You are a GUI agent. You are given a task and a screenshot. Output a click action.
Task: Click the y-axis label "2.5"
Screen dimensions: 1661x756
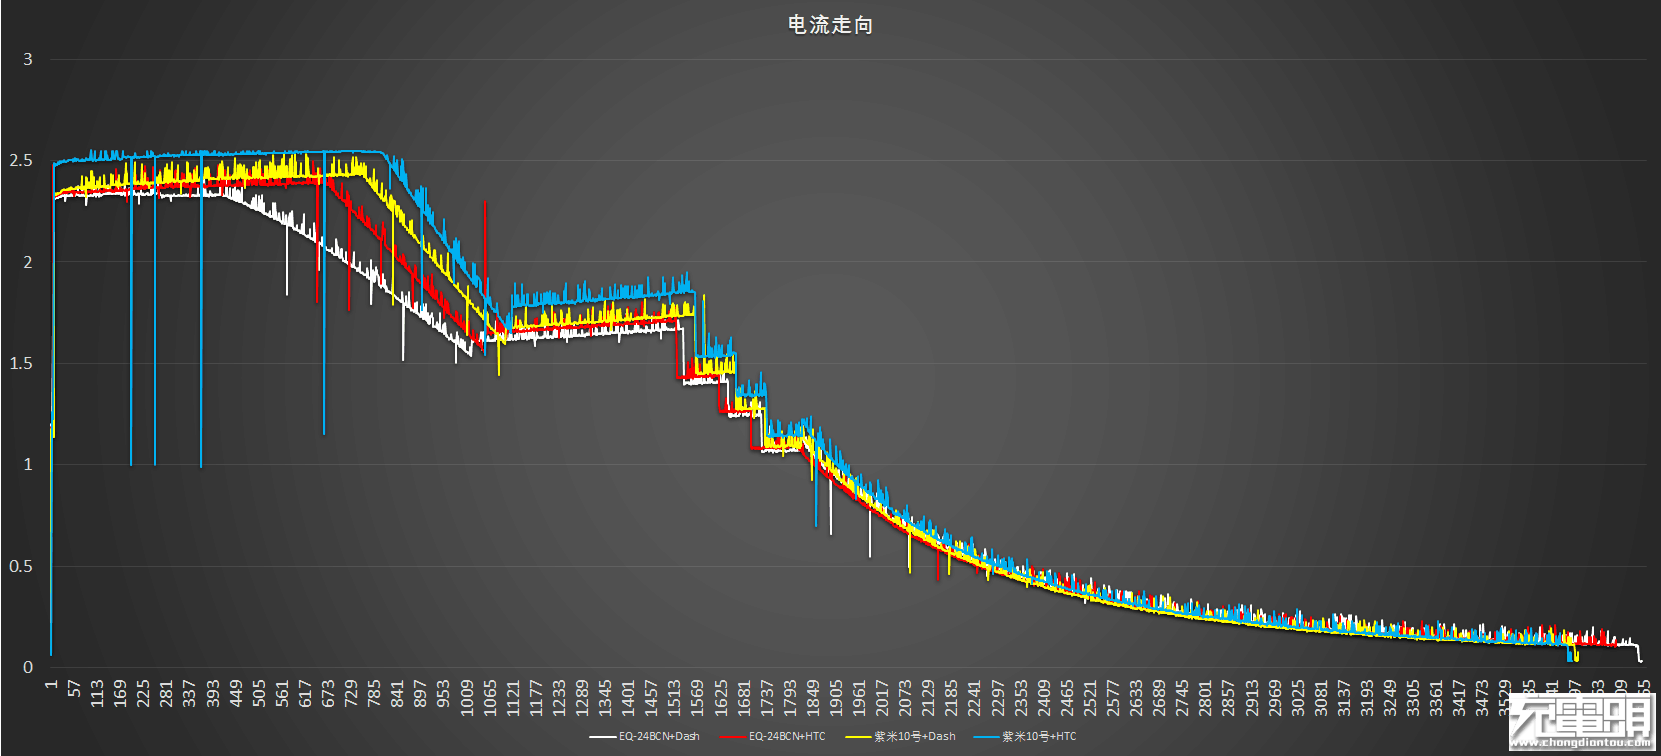point(21,160)
